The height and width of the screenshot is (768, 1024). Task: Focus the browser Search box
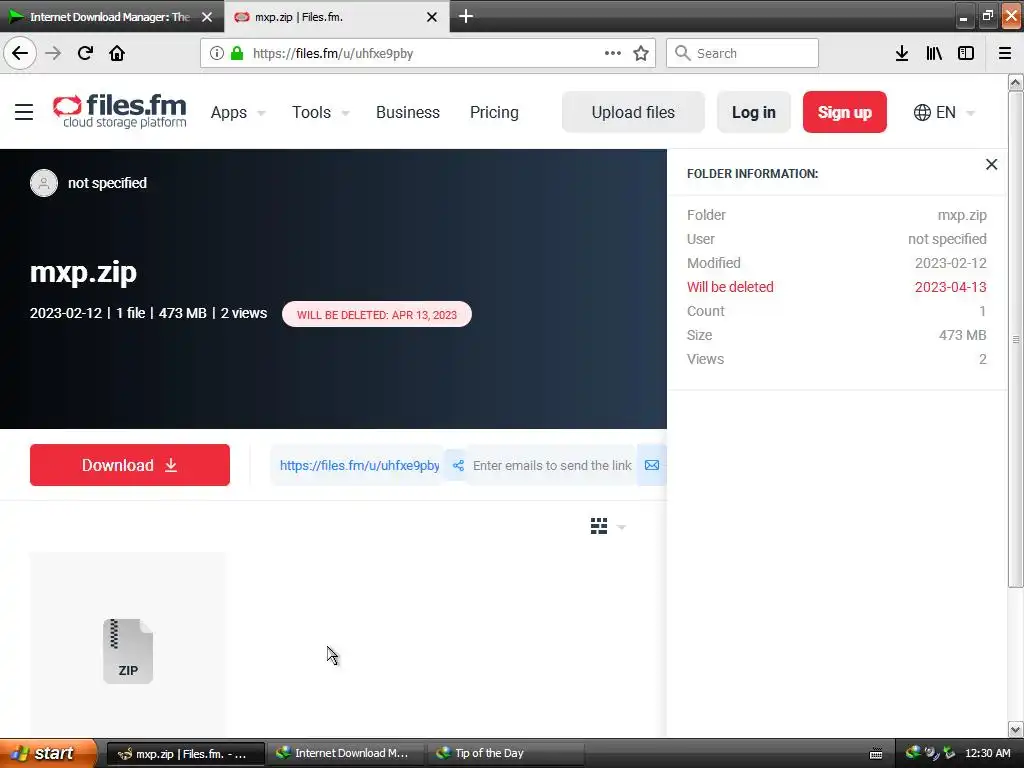click(x=742, y=53)
